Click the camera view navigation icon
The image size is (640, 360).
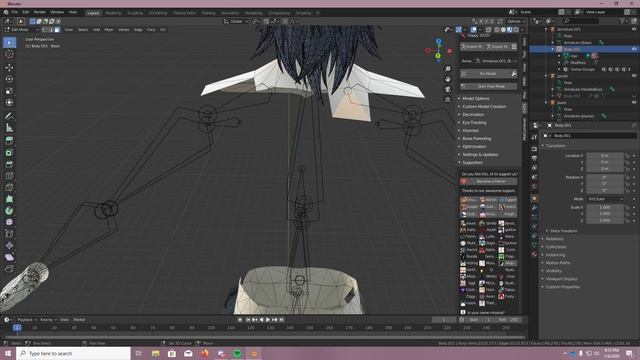click(x=448, y=89)
